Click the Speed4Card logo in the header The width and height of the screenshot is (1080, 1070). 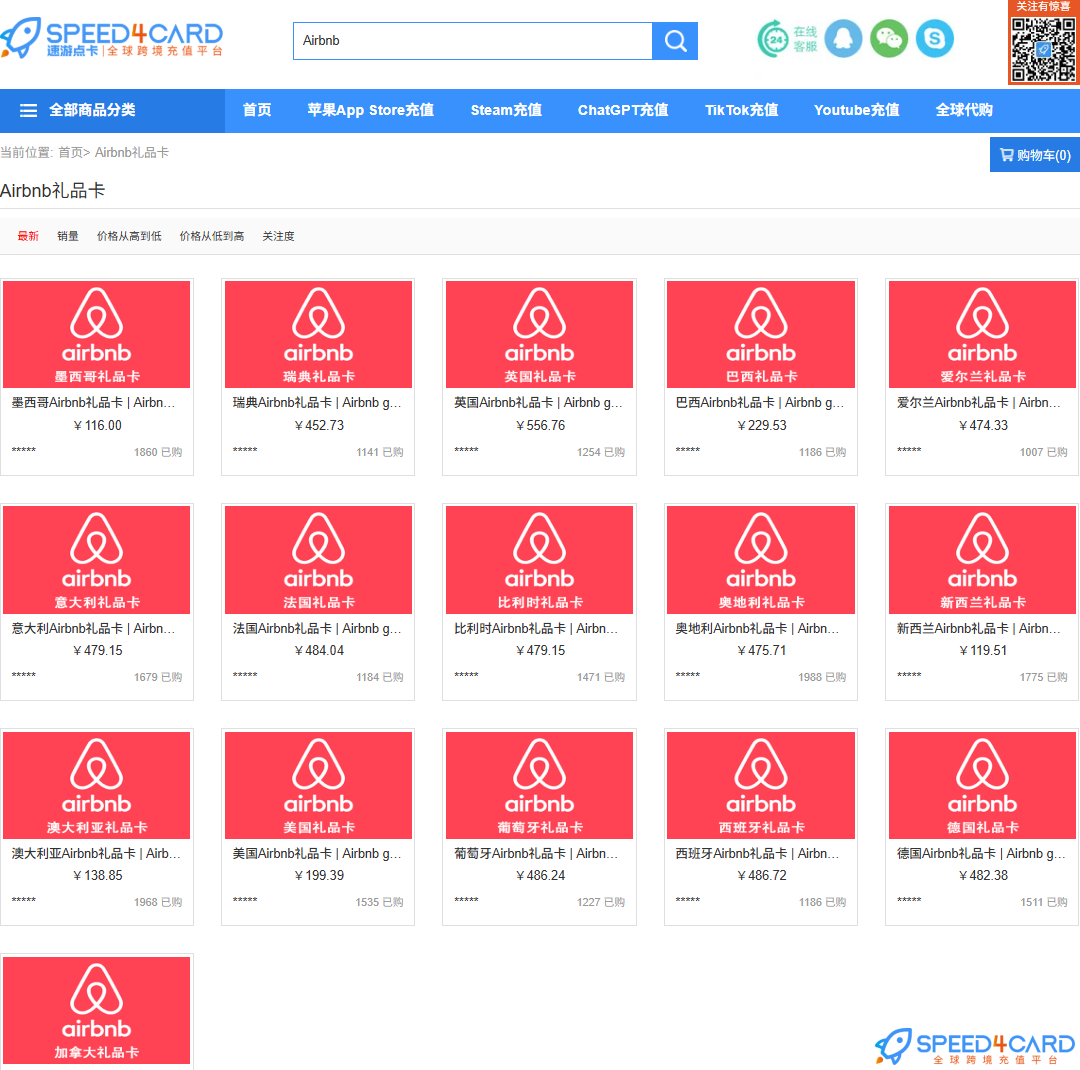point(112,38)
